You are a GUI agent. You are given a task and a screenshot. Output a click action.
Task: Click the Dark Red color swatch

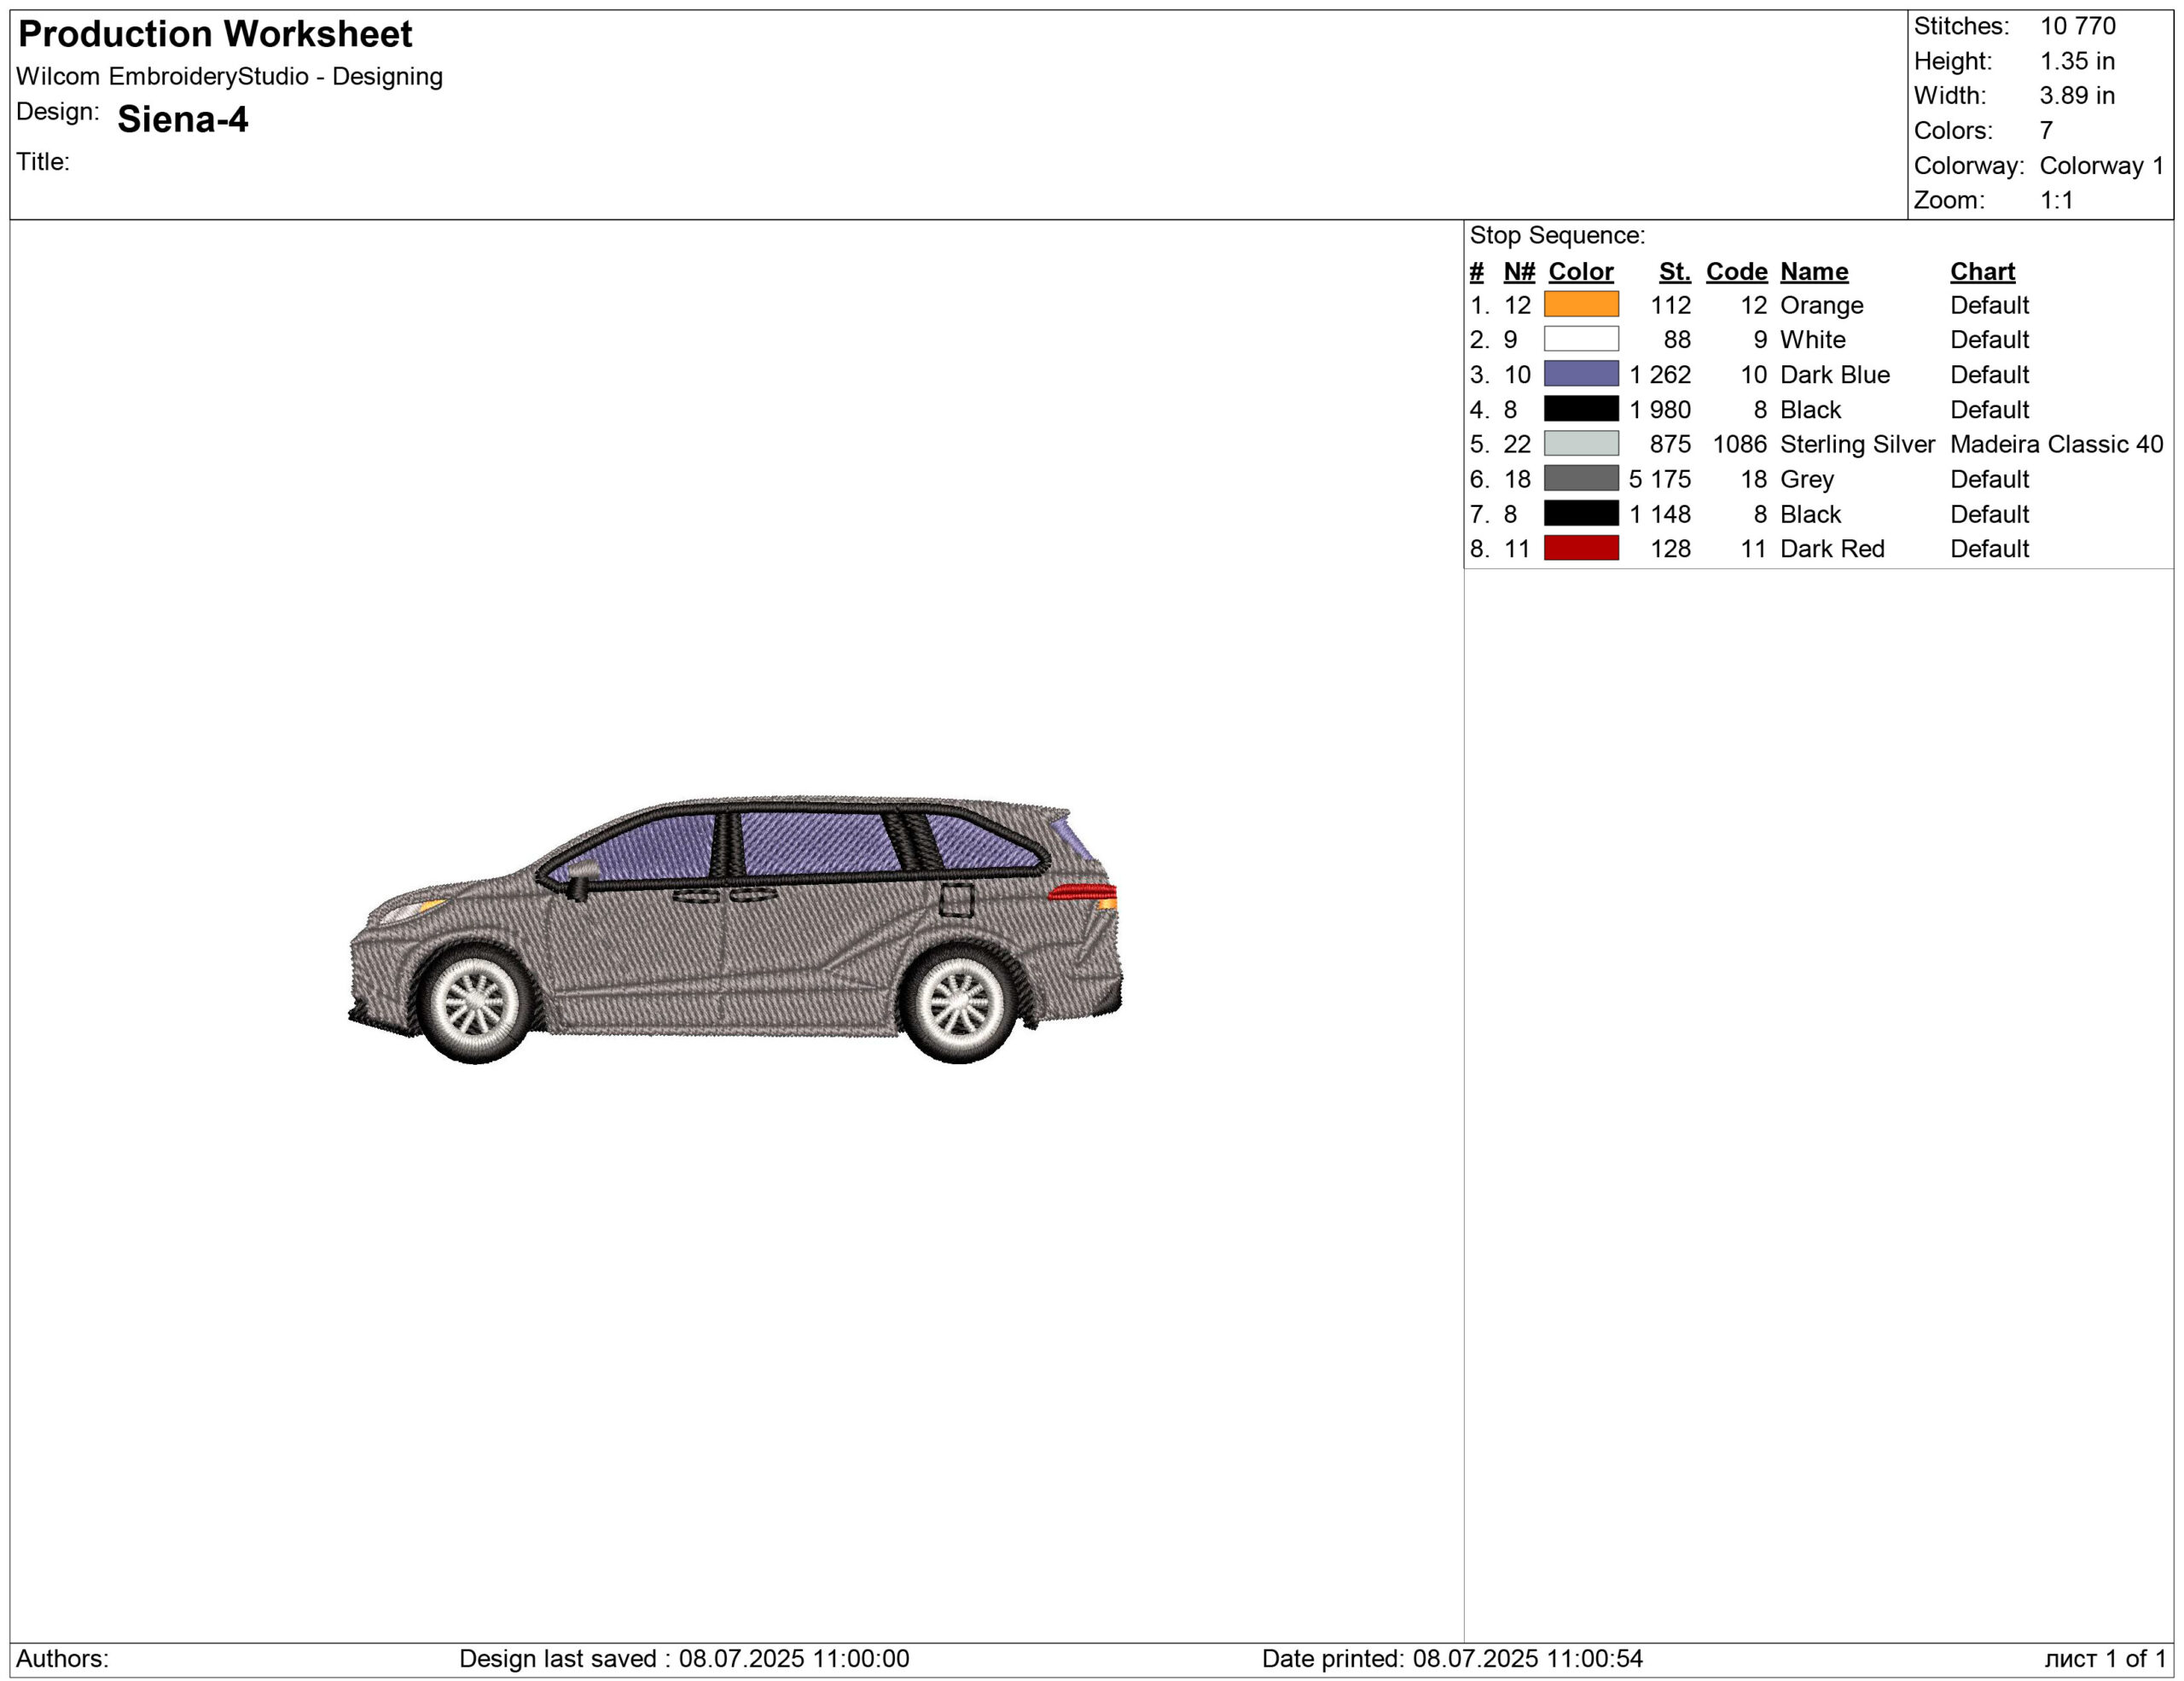(1580, 548)
